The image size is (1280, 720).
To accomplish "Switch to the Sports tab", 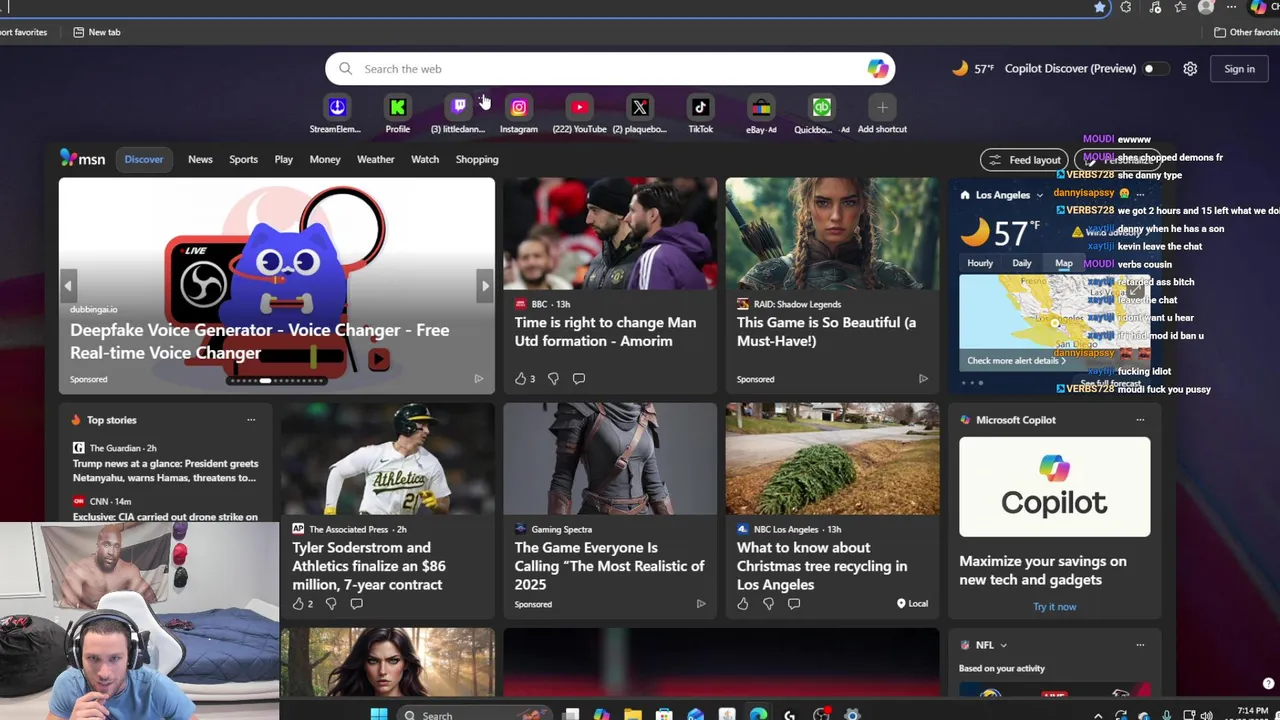I will click(243, 159).
